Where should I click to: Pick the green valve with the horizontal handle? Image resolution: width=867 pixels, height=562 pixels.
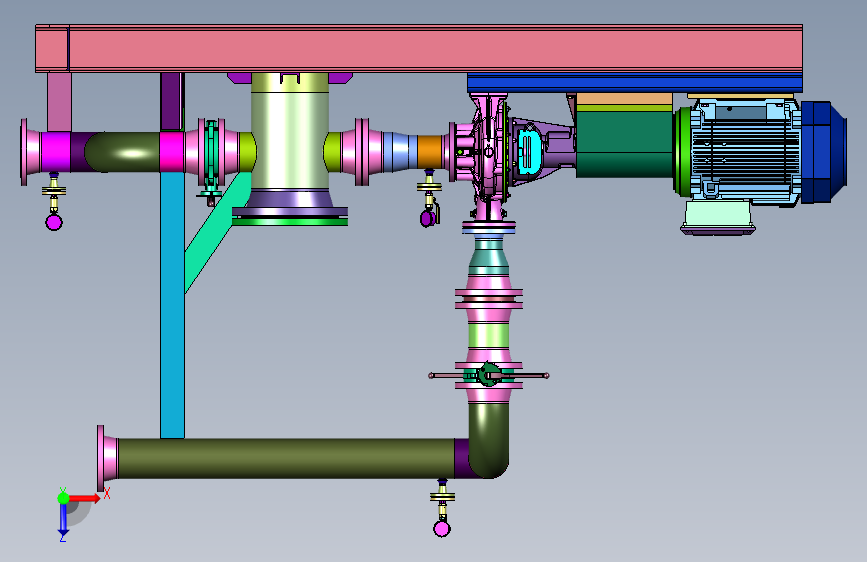pyautogui.click(x=489, y=375)
